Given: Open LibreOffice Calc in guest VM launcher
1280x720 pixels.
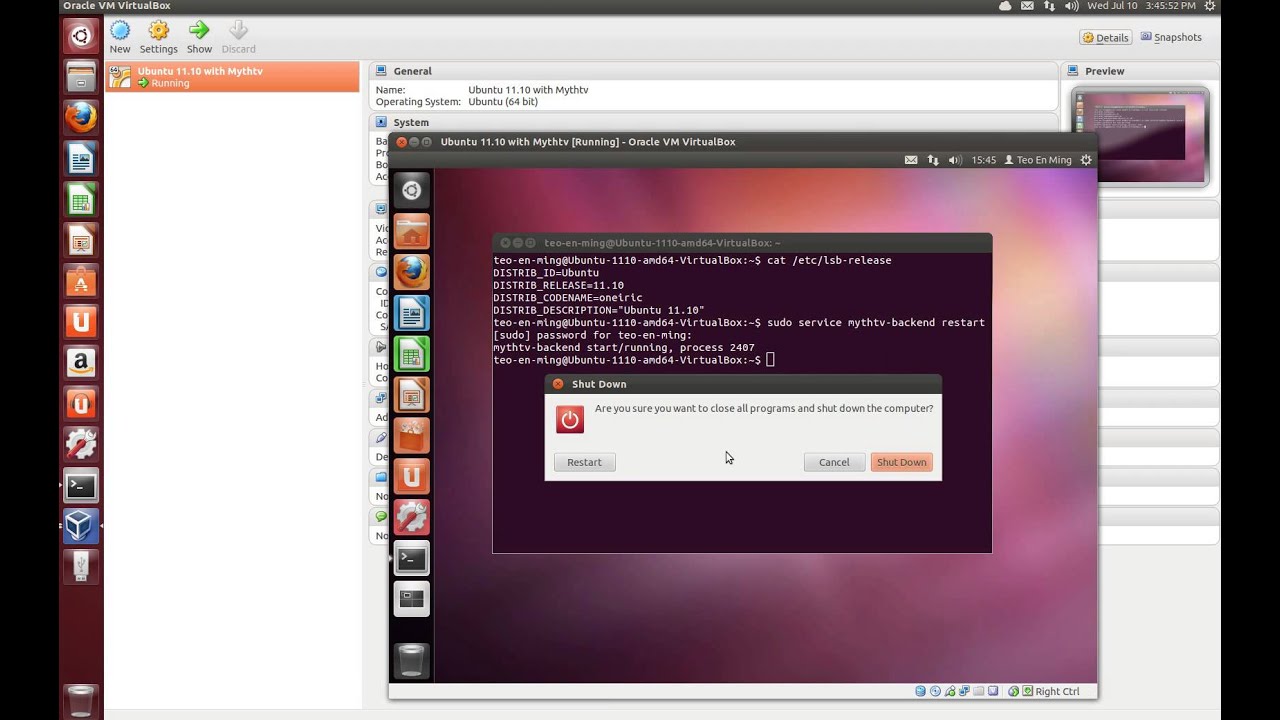Looking at the screenshot, I should 411,354.
